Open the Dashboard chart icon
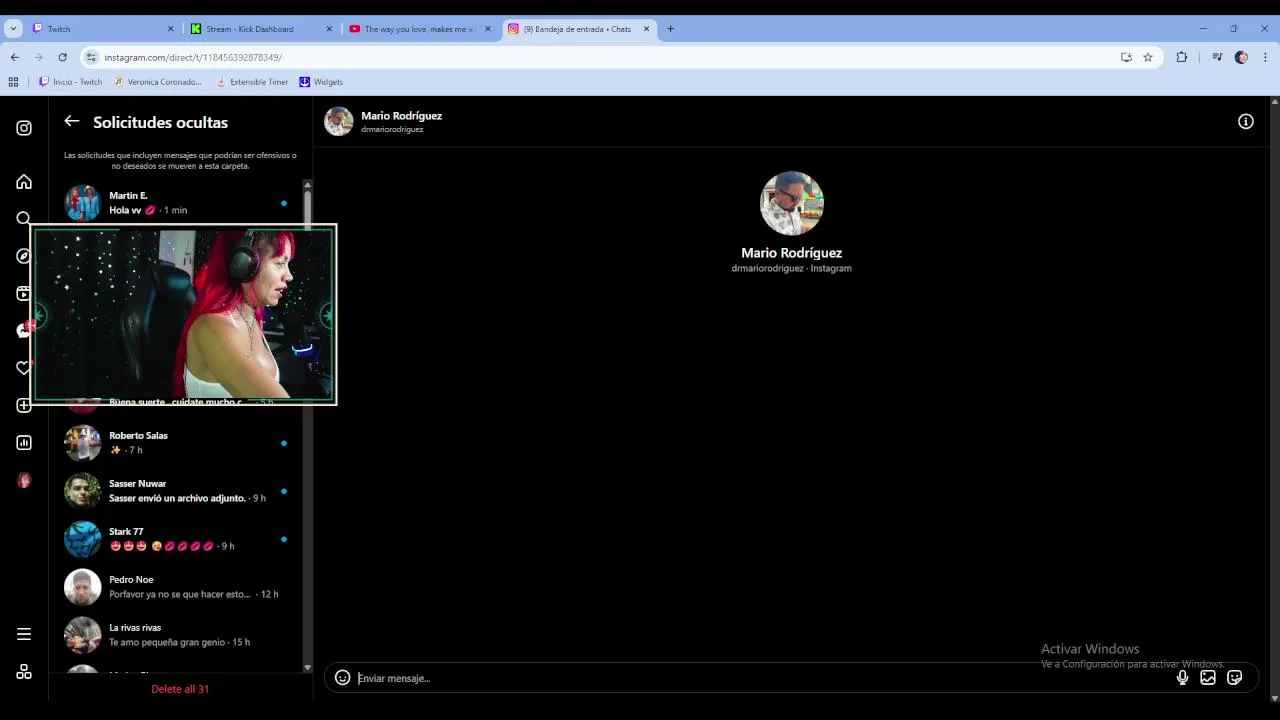Viewport: 1280px width, 720px height. (24, 443)
